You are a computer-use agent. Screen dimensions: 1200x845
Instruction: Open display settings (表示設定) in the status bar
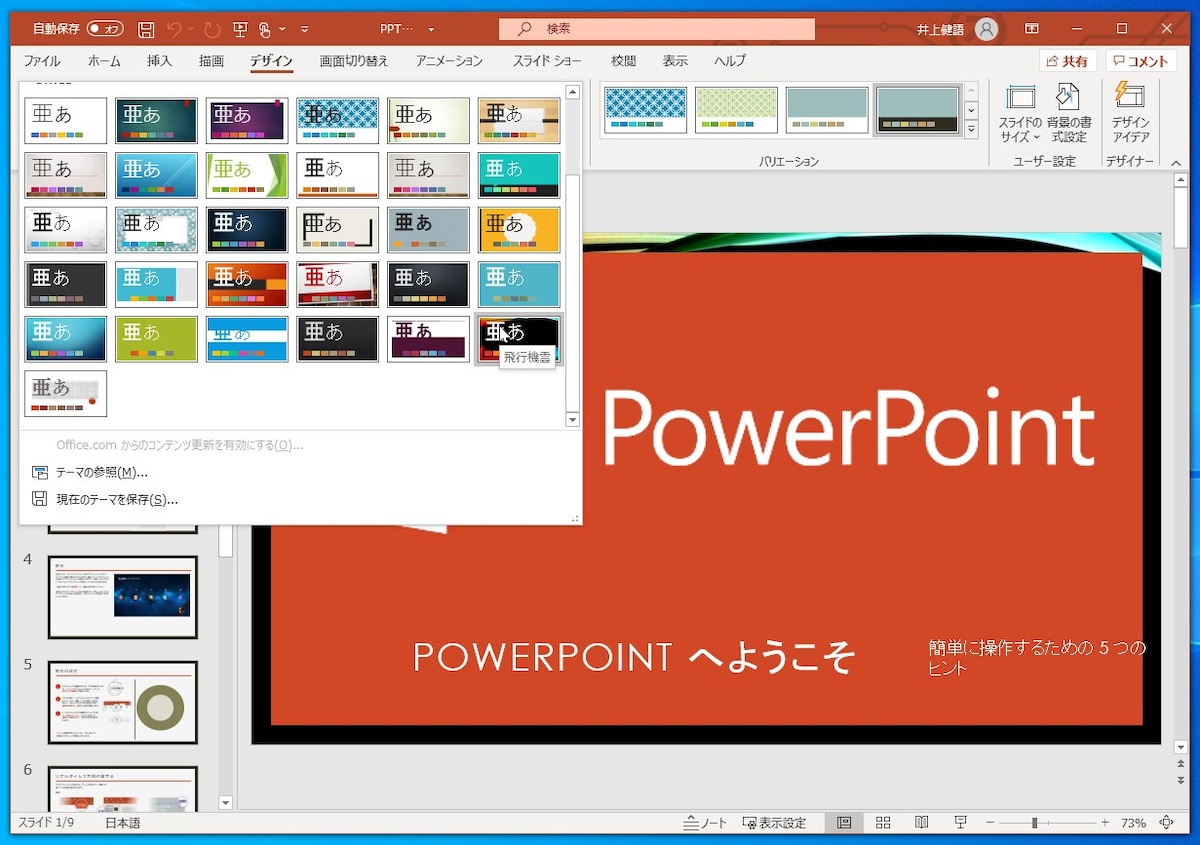click(774, 823)
